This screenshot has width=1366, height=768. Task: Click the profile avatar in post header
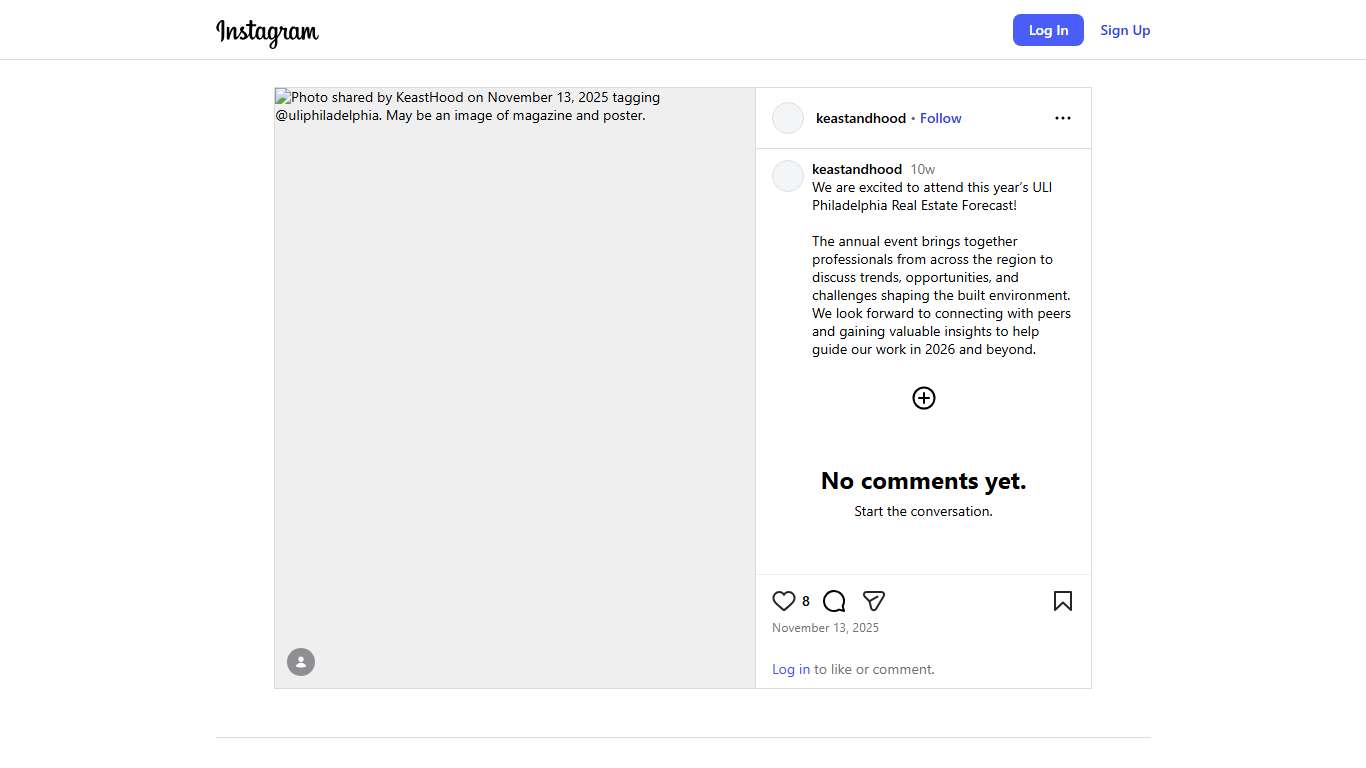(788, 118)
